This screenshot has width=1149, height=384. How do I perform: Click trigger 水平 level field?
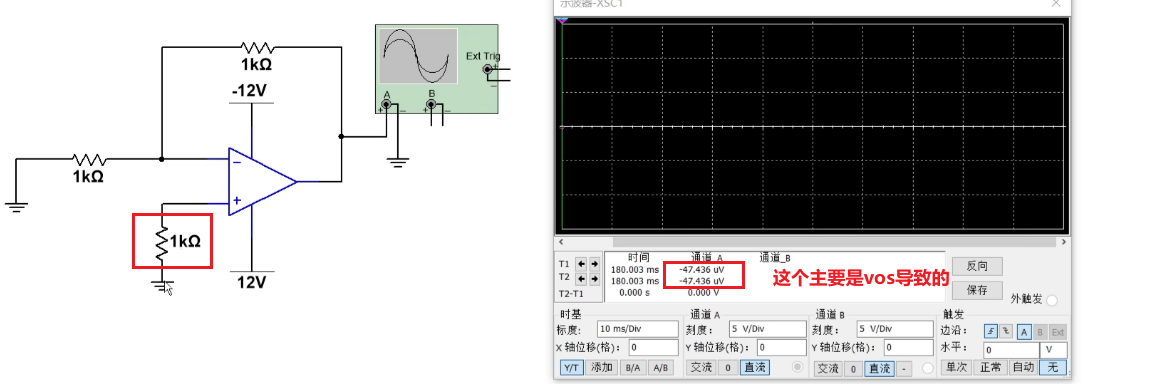1010,350
